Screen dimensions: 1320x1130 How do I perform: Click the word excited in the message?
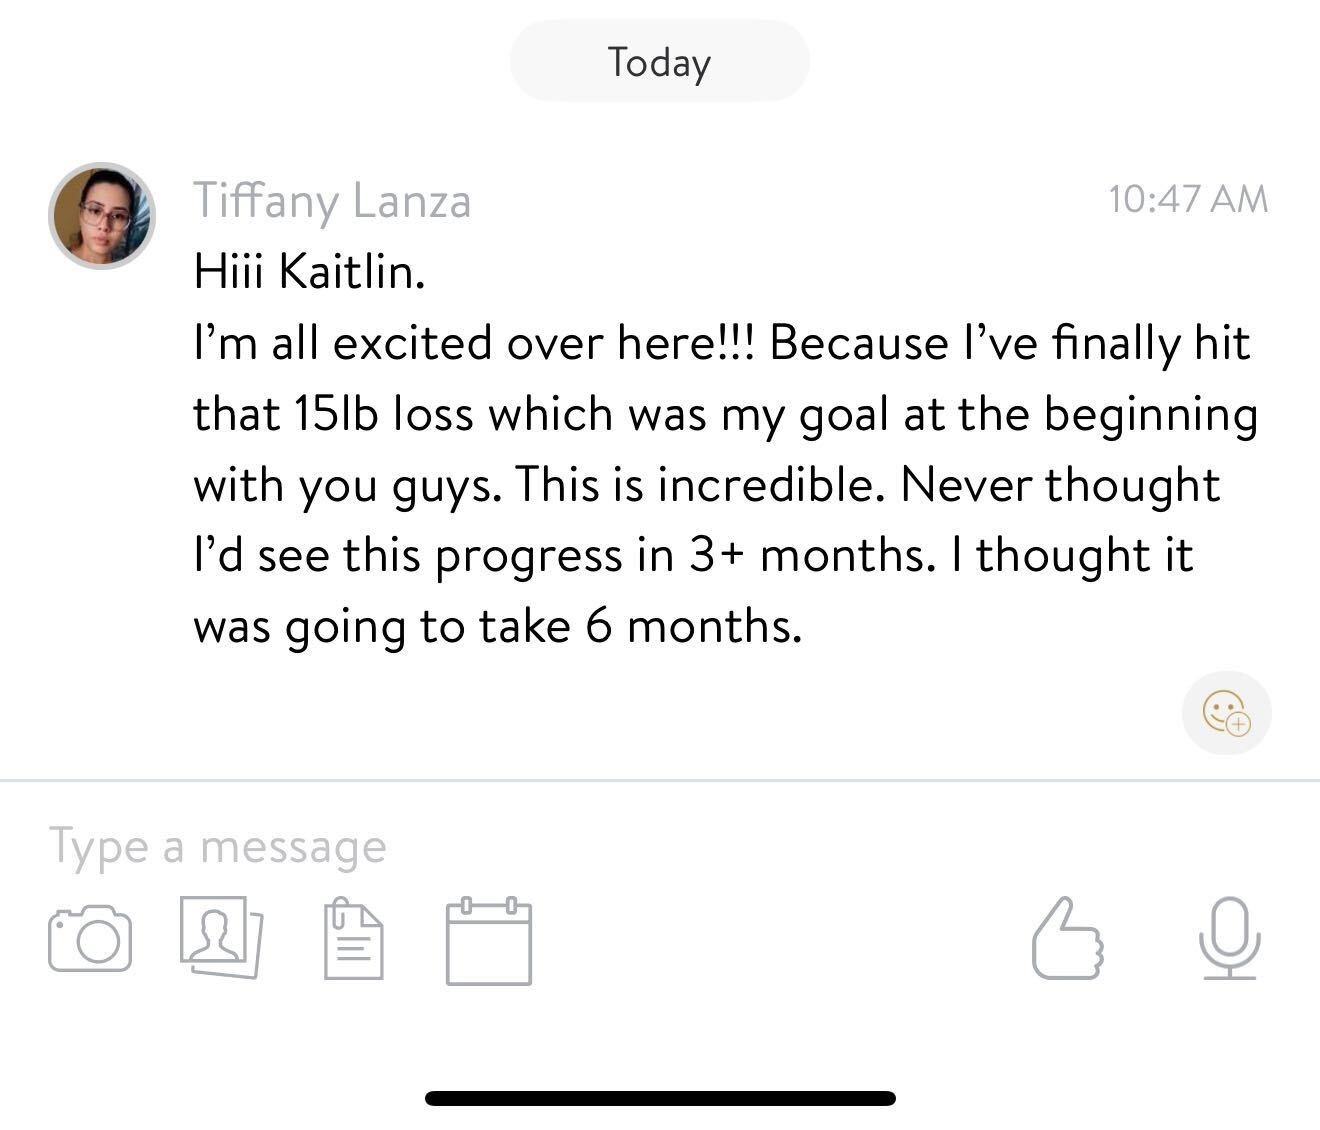(412, 343)
